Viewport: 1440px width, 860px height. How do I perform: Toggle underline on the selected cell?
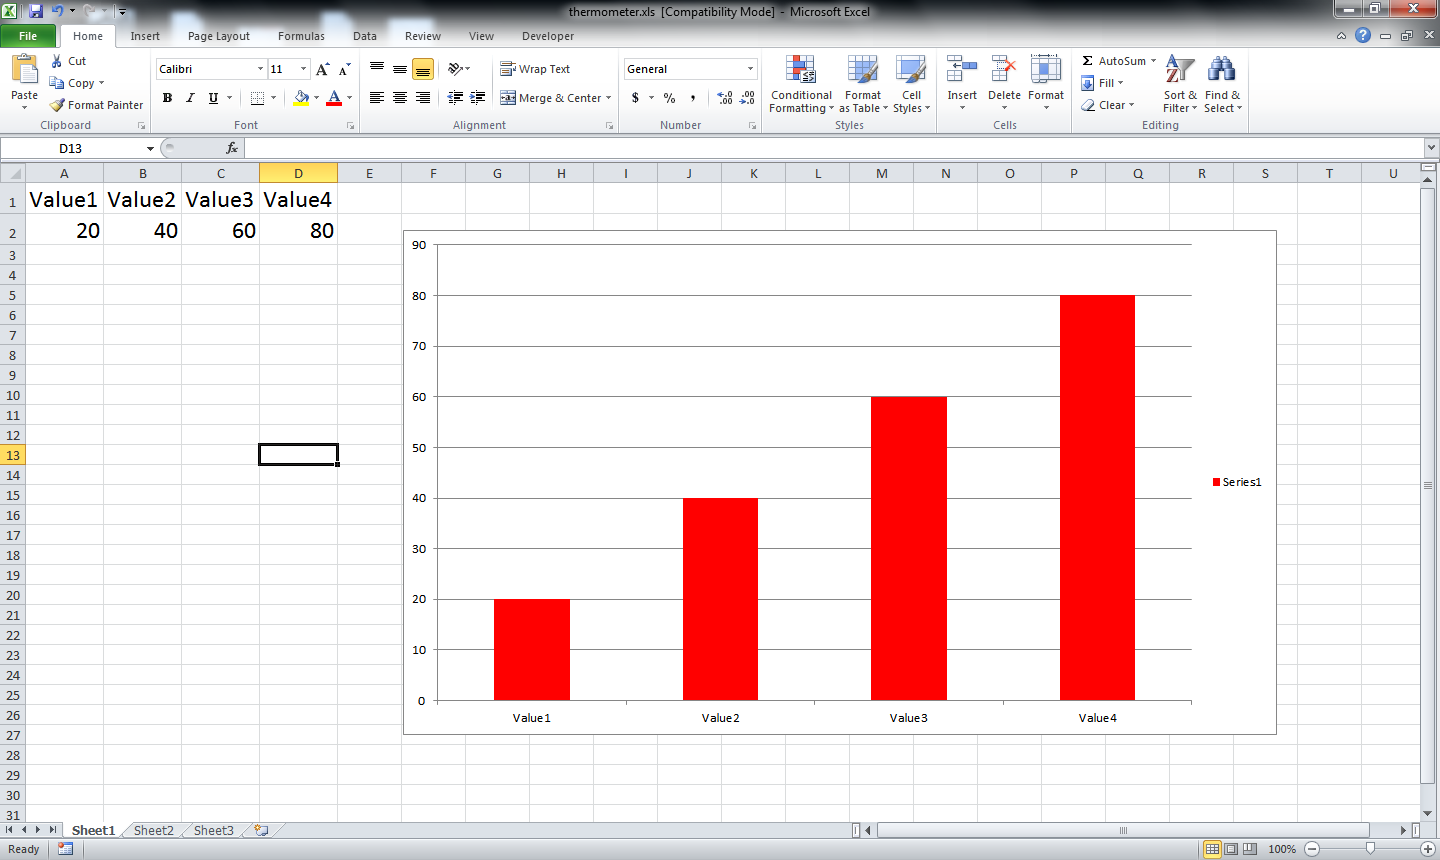tap(210, 98)
